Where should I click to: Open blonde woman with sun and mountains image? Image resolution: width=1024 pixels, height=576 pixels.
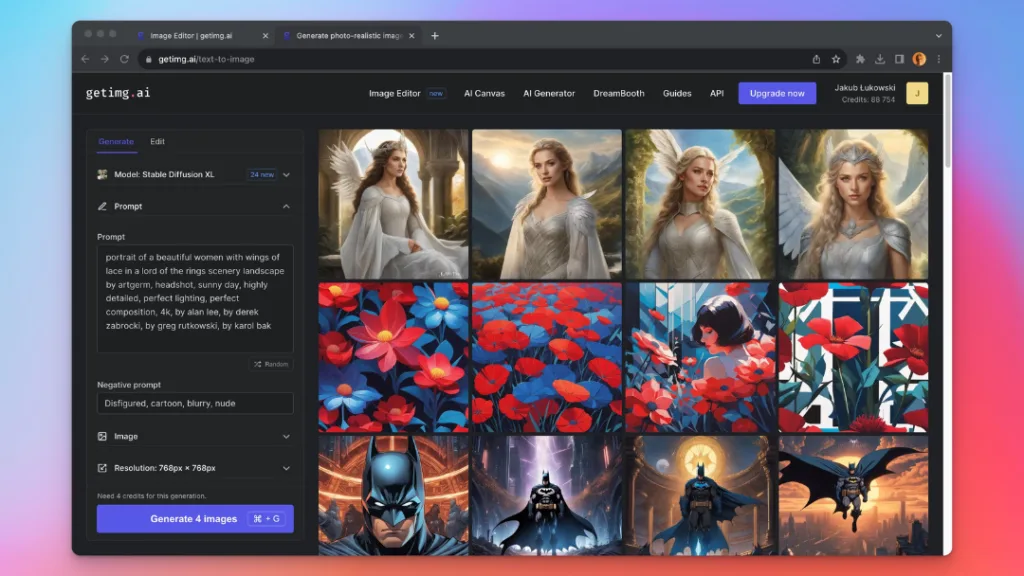pos(547,204)
